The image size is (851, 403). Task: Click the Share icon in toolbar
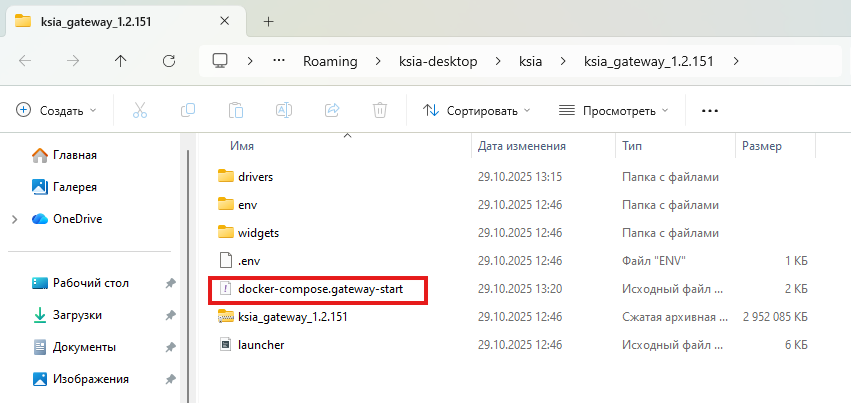click(x=332, y=110)
